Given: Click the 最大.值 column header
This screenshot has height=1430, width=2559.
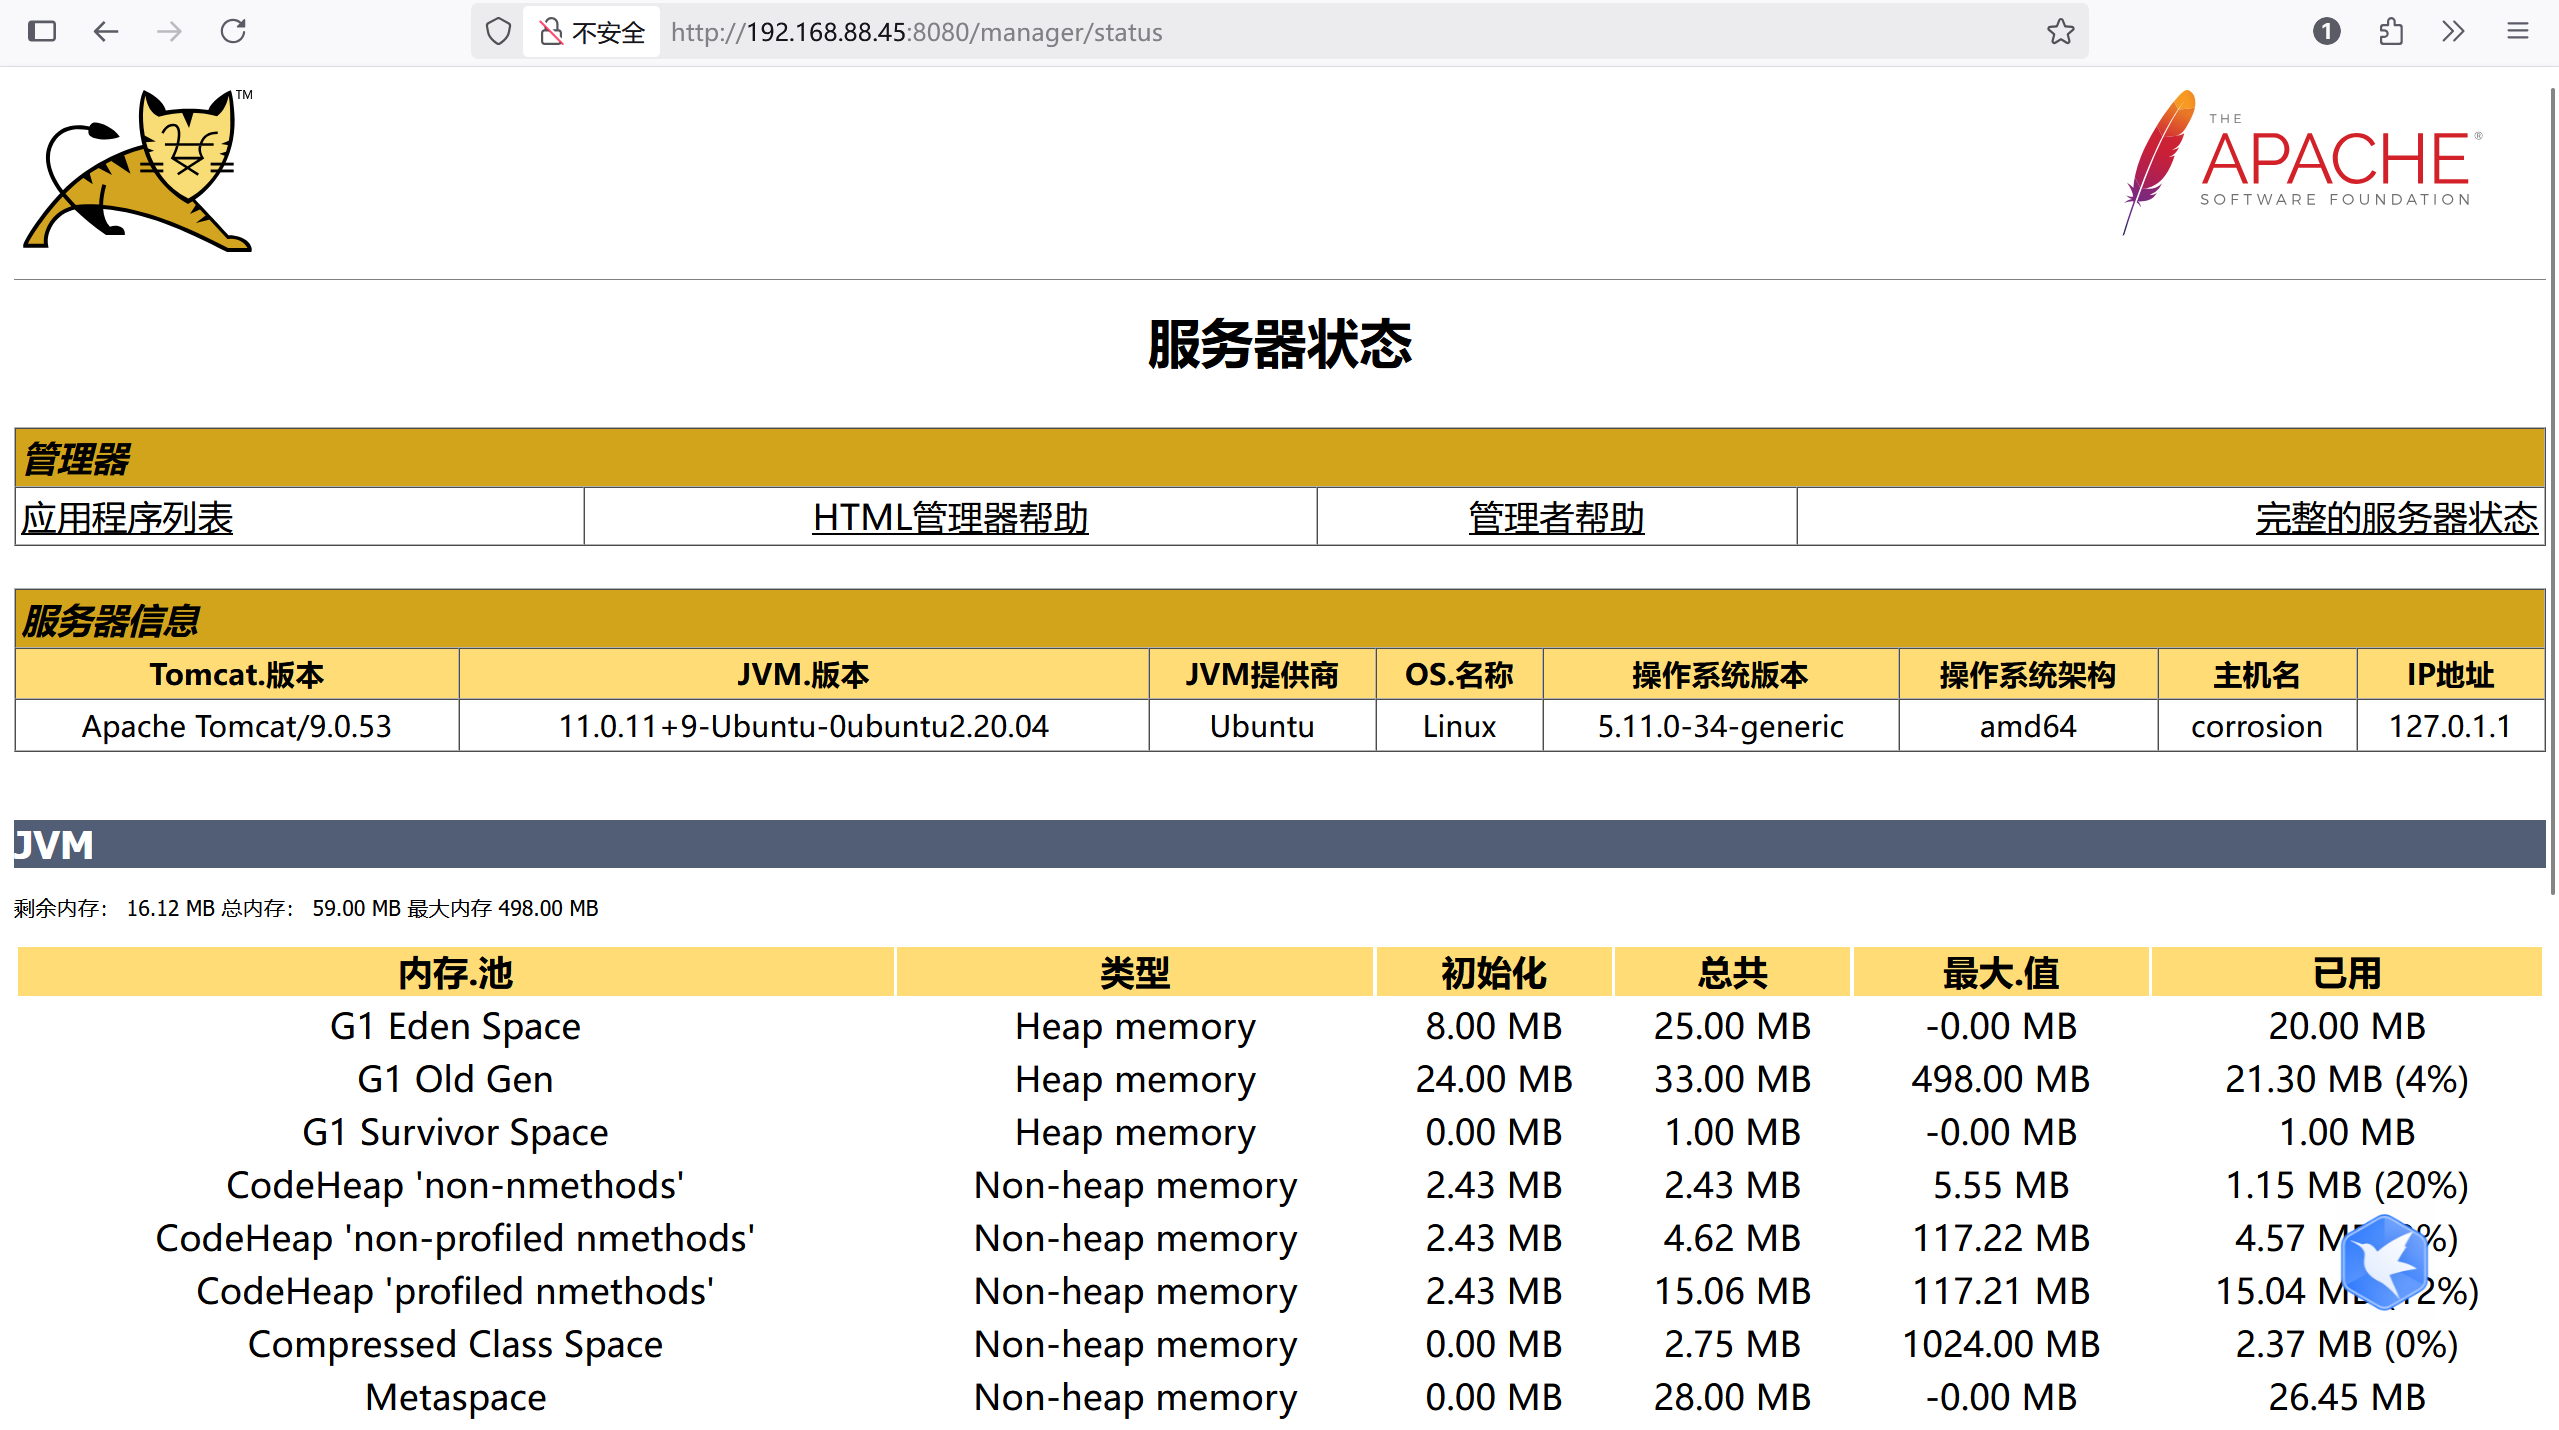Looking at the screenshot, I should tap(2001, 972).
